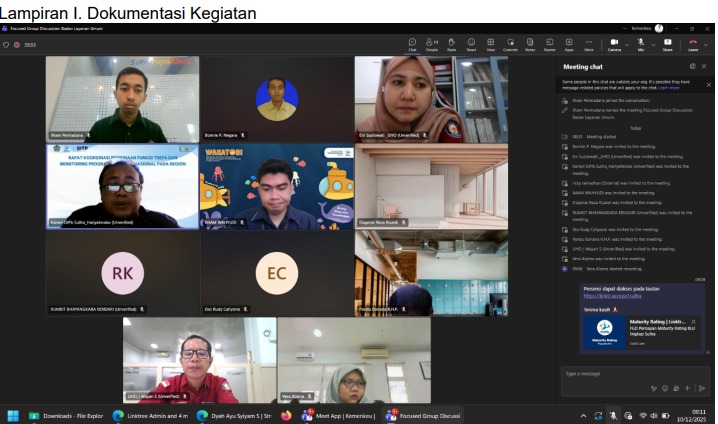Toggle the Chat panel visibility
Image resolution: width=718 pixels, height=424 pixels.
click(412, 44)
